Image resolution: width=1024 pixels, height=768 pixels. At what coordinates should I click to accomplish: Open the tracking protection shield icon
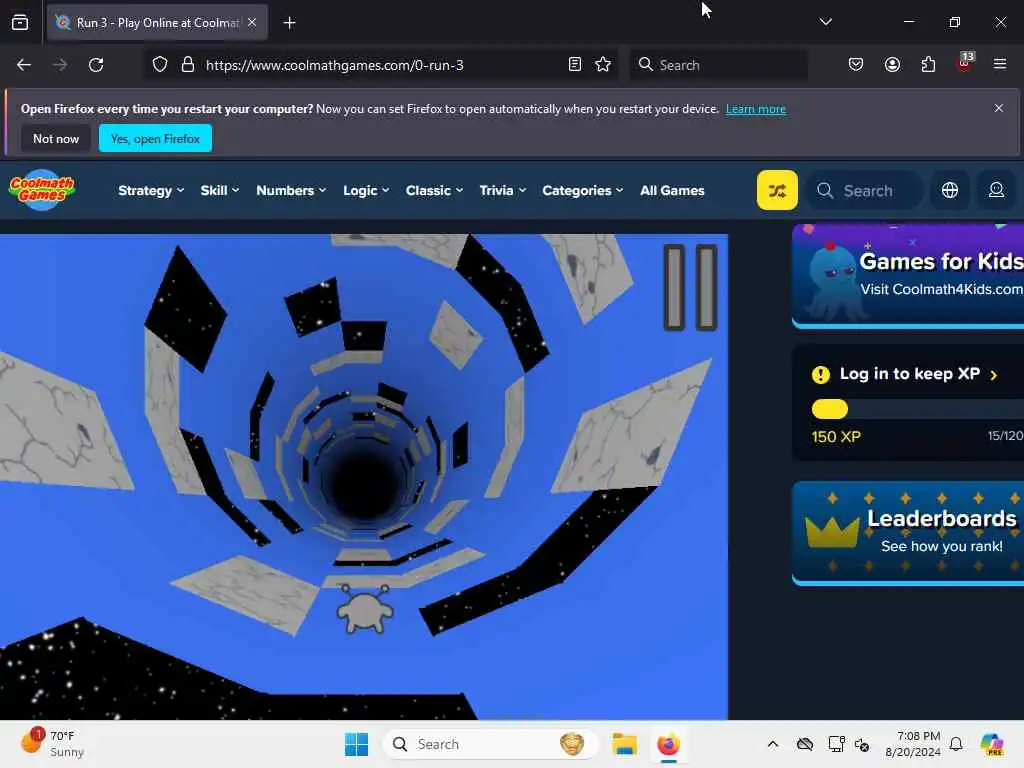[x=160, y=65]
